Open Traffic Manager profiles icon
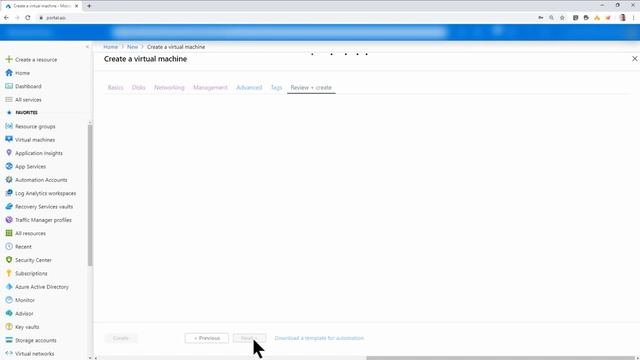Image resolution: width=640 pixels, height=360 pixels. [x=9, y=220]
